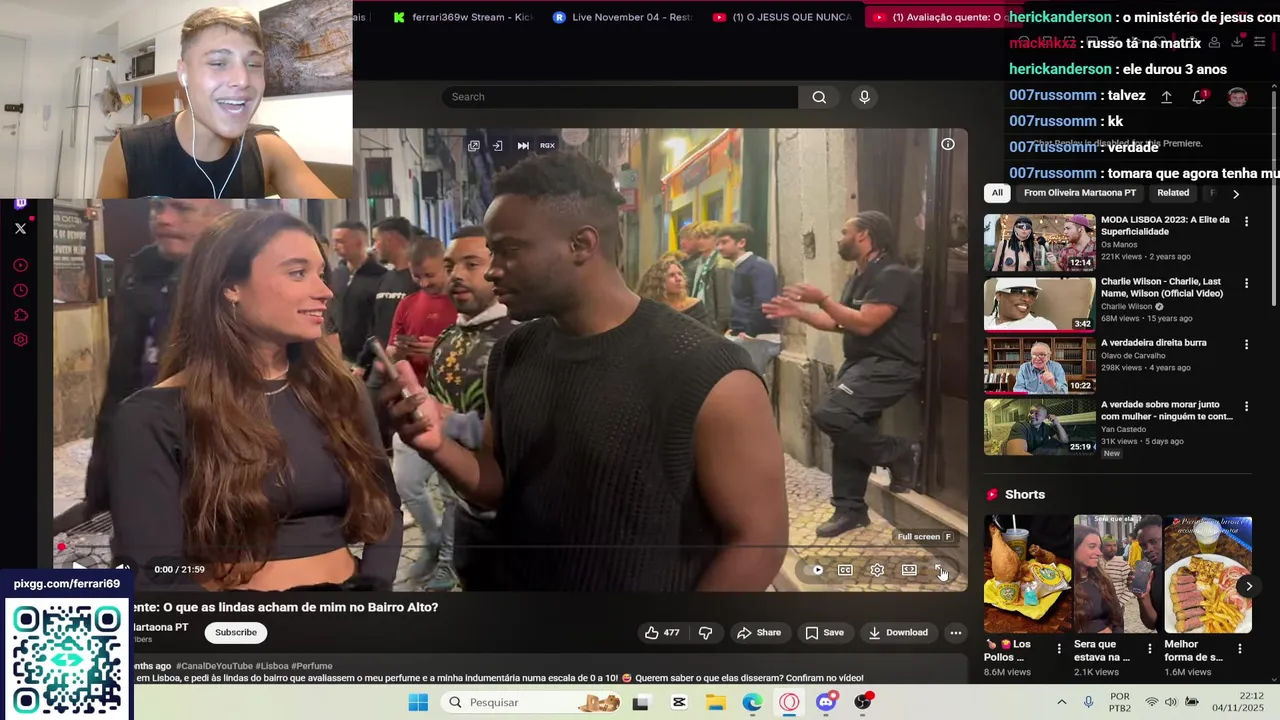1280x720 pixels.
Task: Open the history clock icon in browser sidebar
Action: [x=20, y=290]
